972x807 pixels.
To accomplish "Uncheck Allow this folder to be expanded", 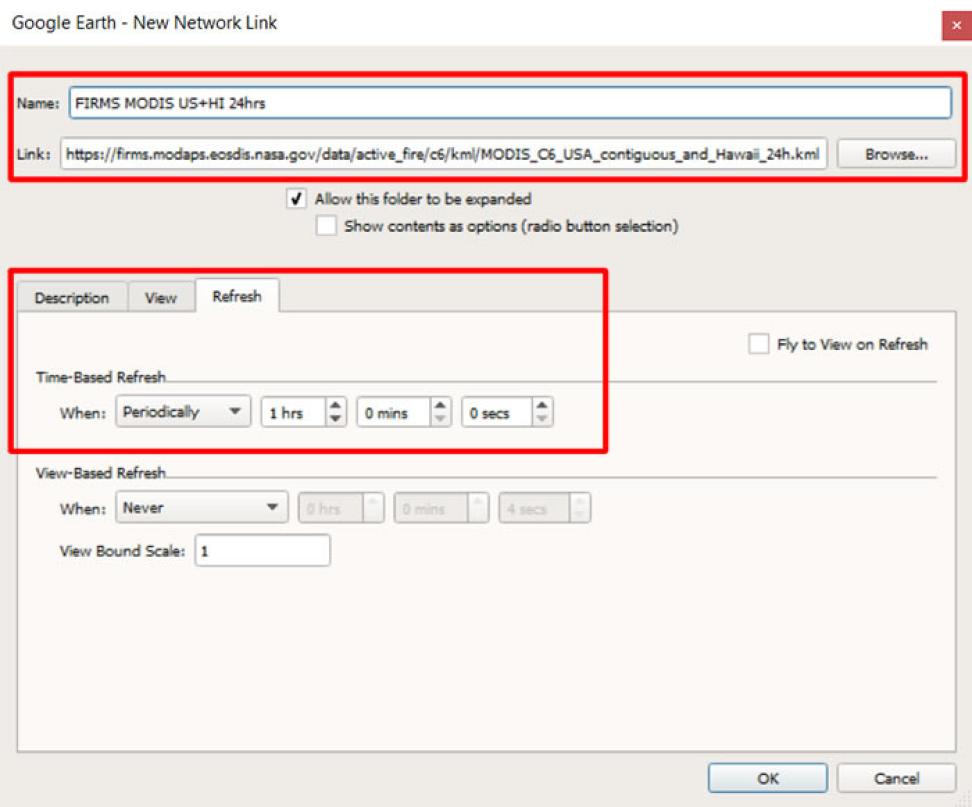I will (296, 199).
